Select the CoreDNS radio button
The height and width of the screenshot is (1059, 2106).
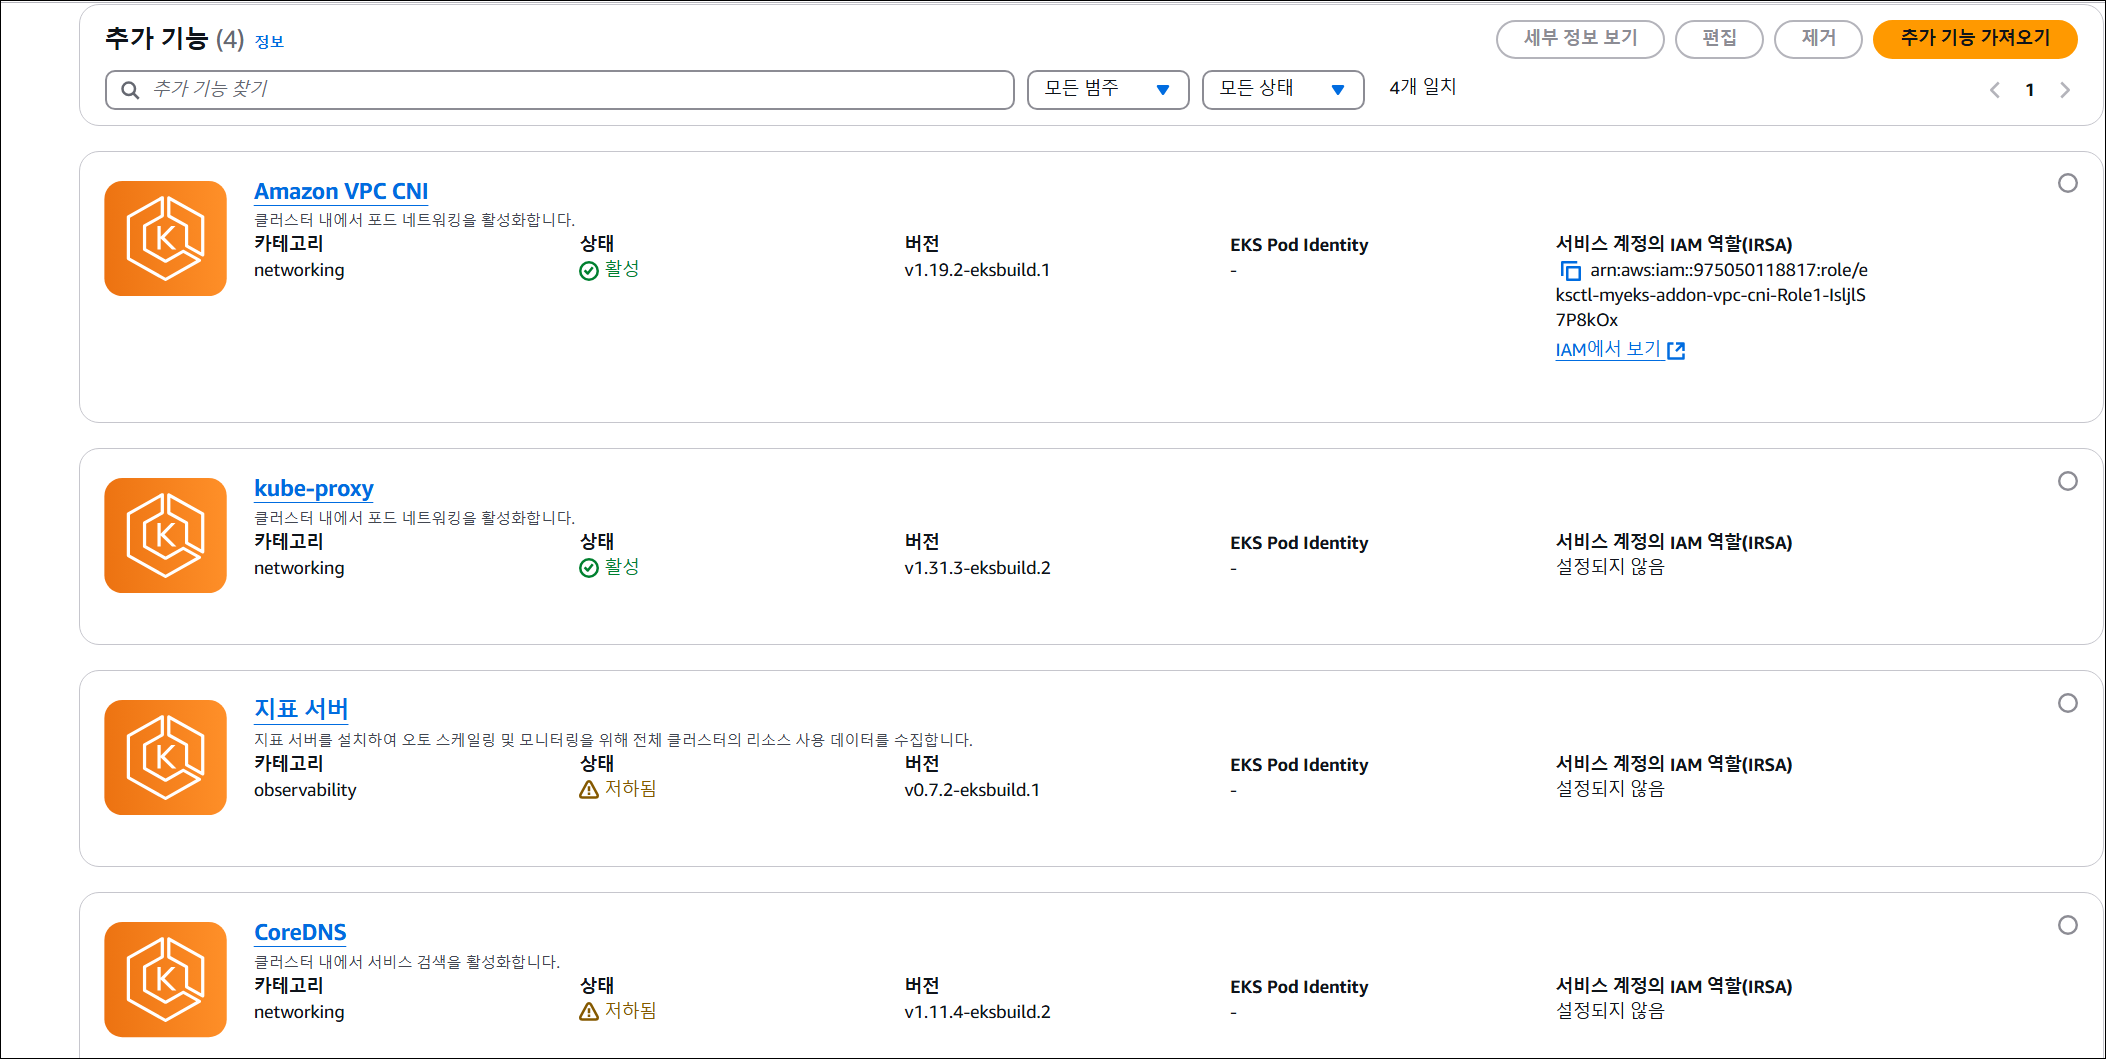pos(2068,925)
